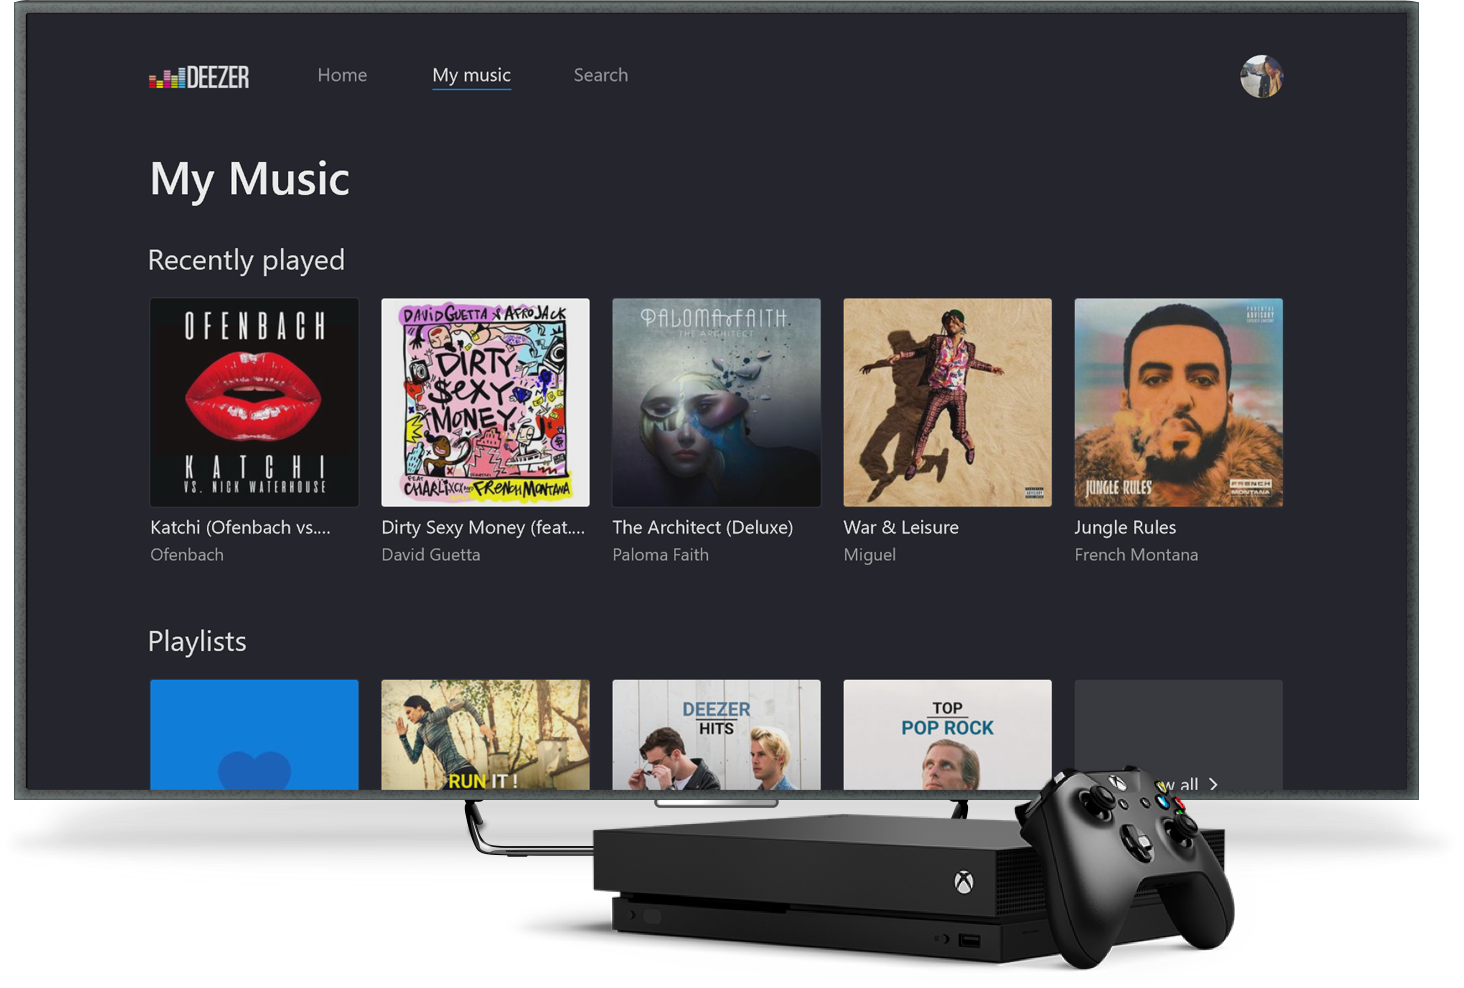
Task: Click the Dirty Sexy Money (feat.... title
Action: (483, 527)
